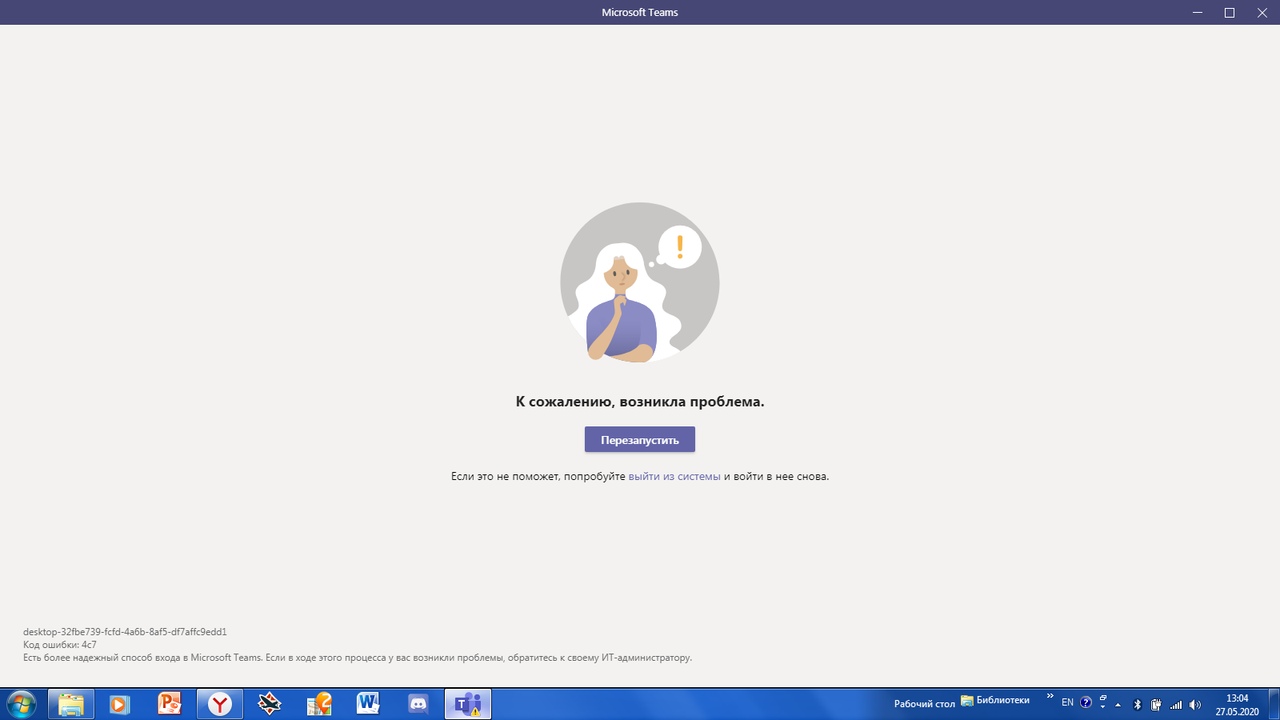Minimize the Microsoft Teams window

pyautogui.click(x=1198, y=12)
